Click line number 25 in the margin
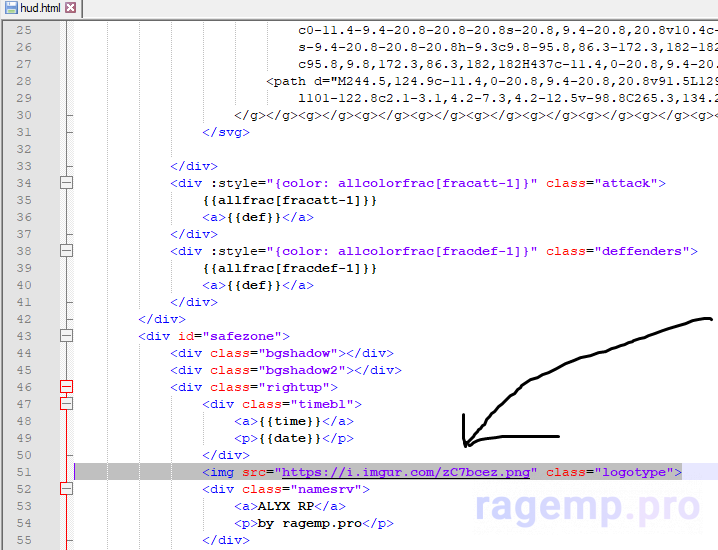 point(24,30)
